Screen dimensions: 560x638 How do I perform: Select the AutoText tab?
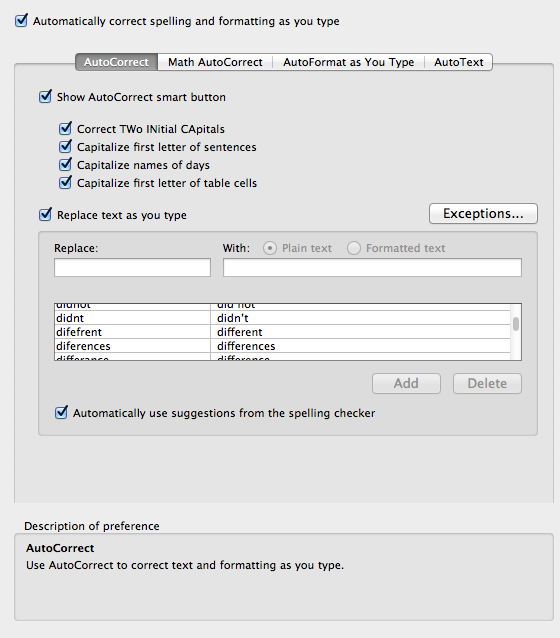458,62
